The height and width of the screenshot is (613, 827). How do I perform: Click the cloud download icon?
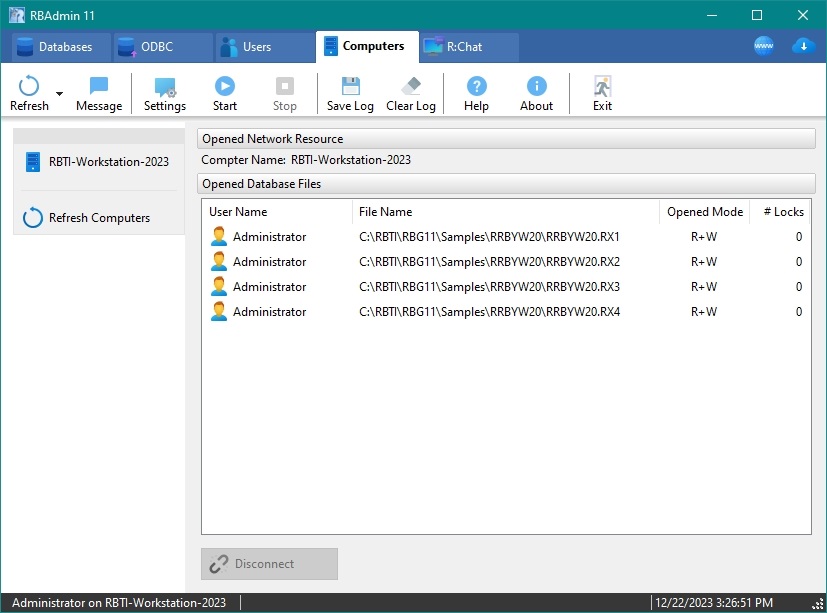(x=803, y=46)
